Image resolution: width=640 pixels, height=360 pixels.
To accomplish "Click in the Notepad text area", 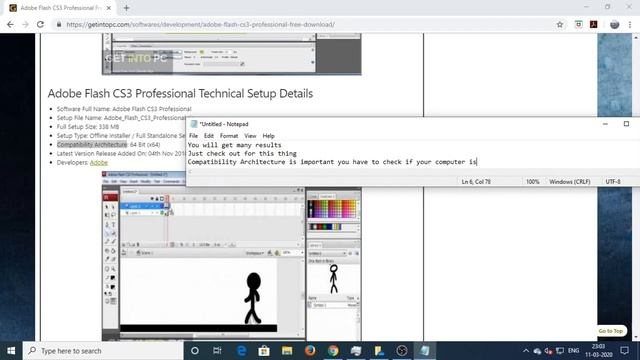I will [413, 154].
